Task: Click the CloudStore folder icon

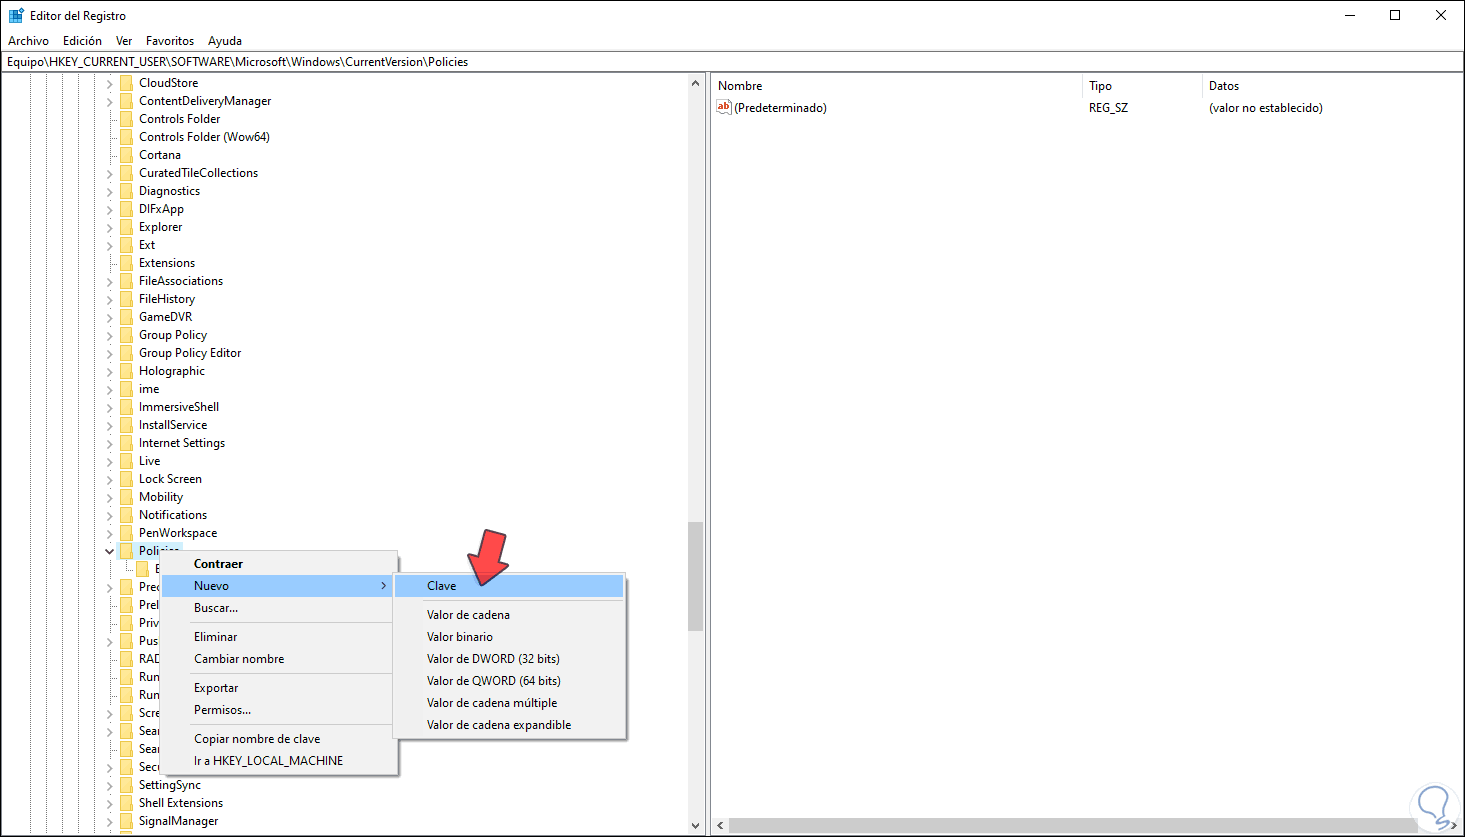Action: (126, 83)
